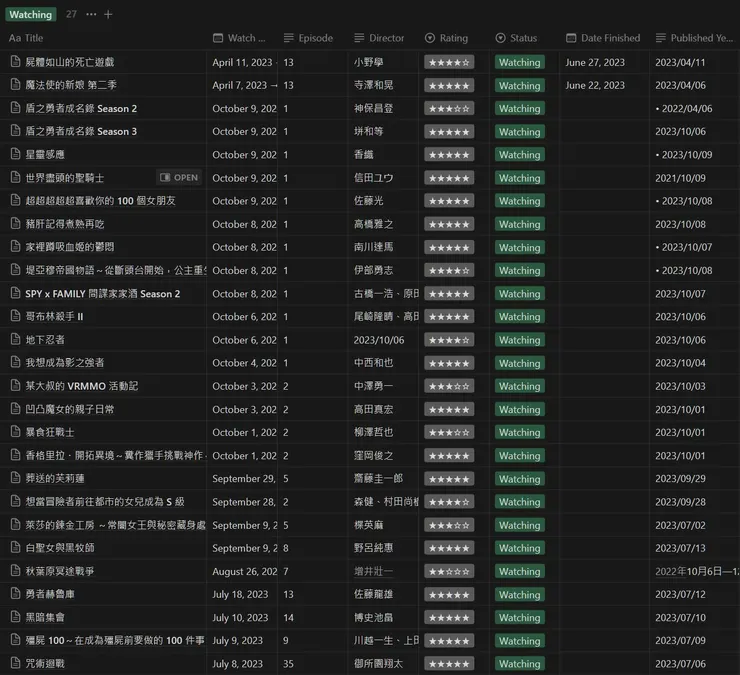
Task: Click page icon of 葬送的芙莉蓮
Action: pos(16,478)
